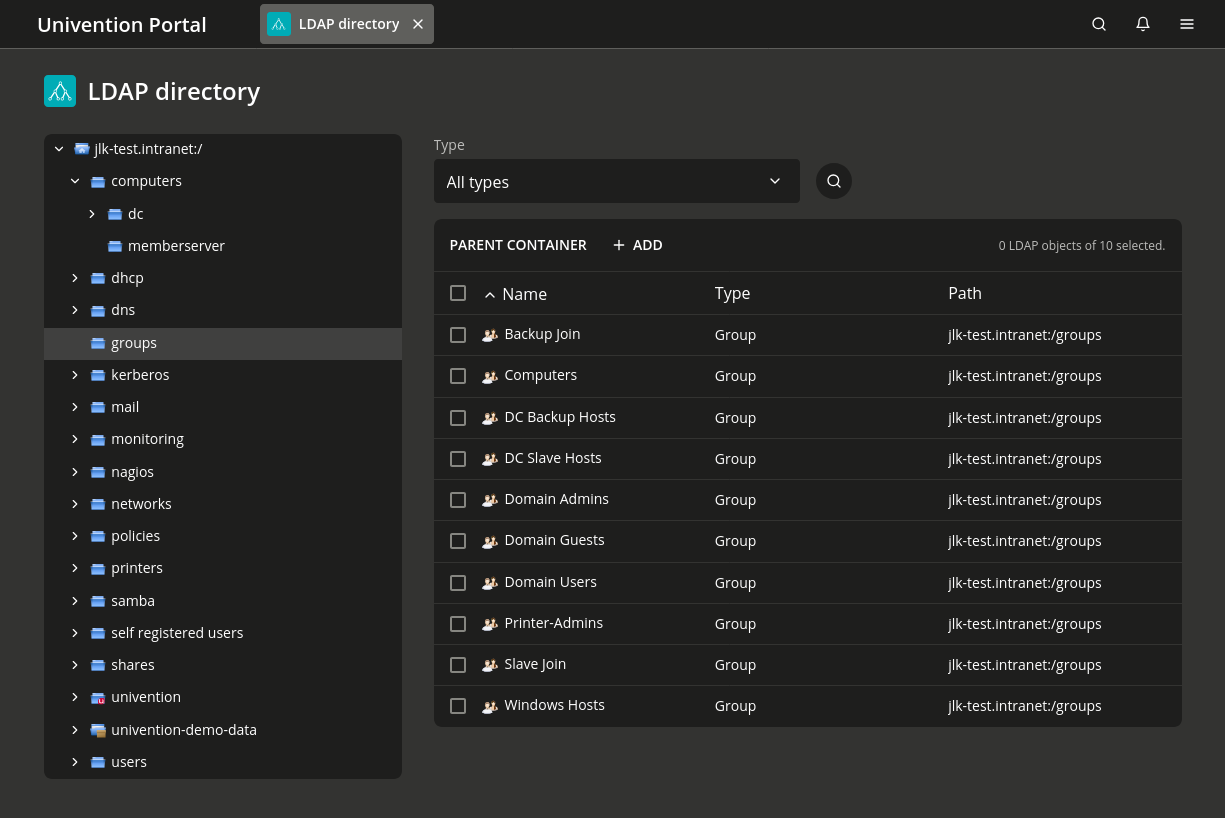Click the jlk-test.intranet domain root icon
The height and width of the screenshot is (818, 1225).
point(82,149)
